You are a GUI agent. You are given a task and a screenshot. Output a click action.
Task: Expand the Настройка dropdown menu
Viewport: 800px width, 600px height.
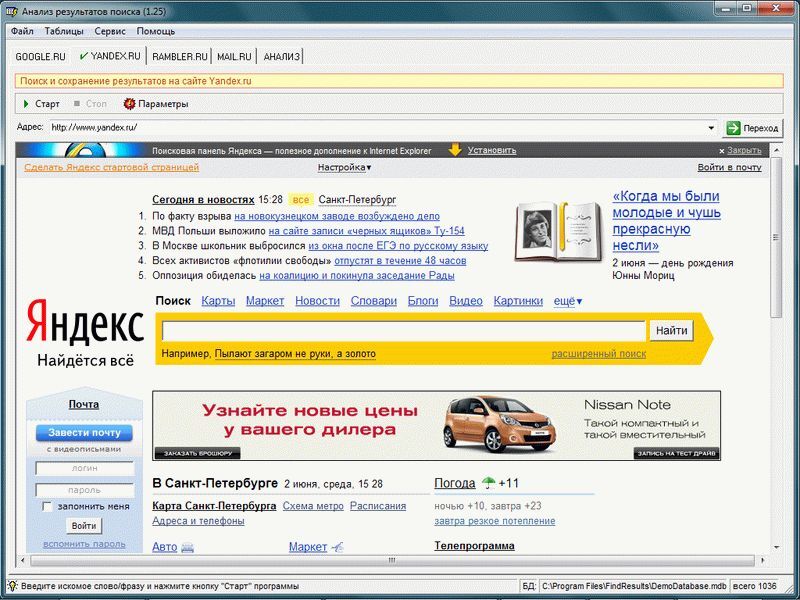tap(368, 166)
